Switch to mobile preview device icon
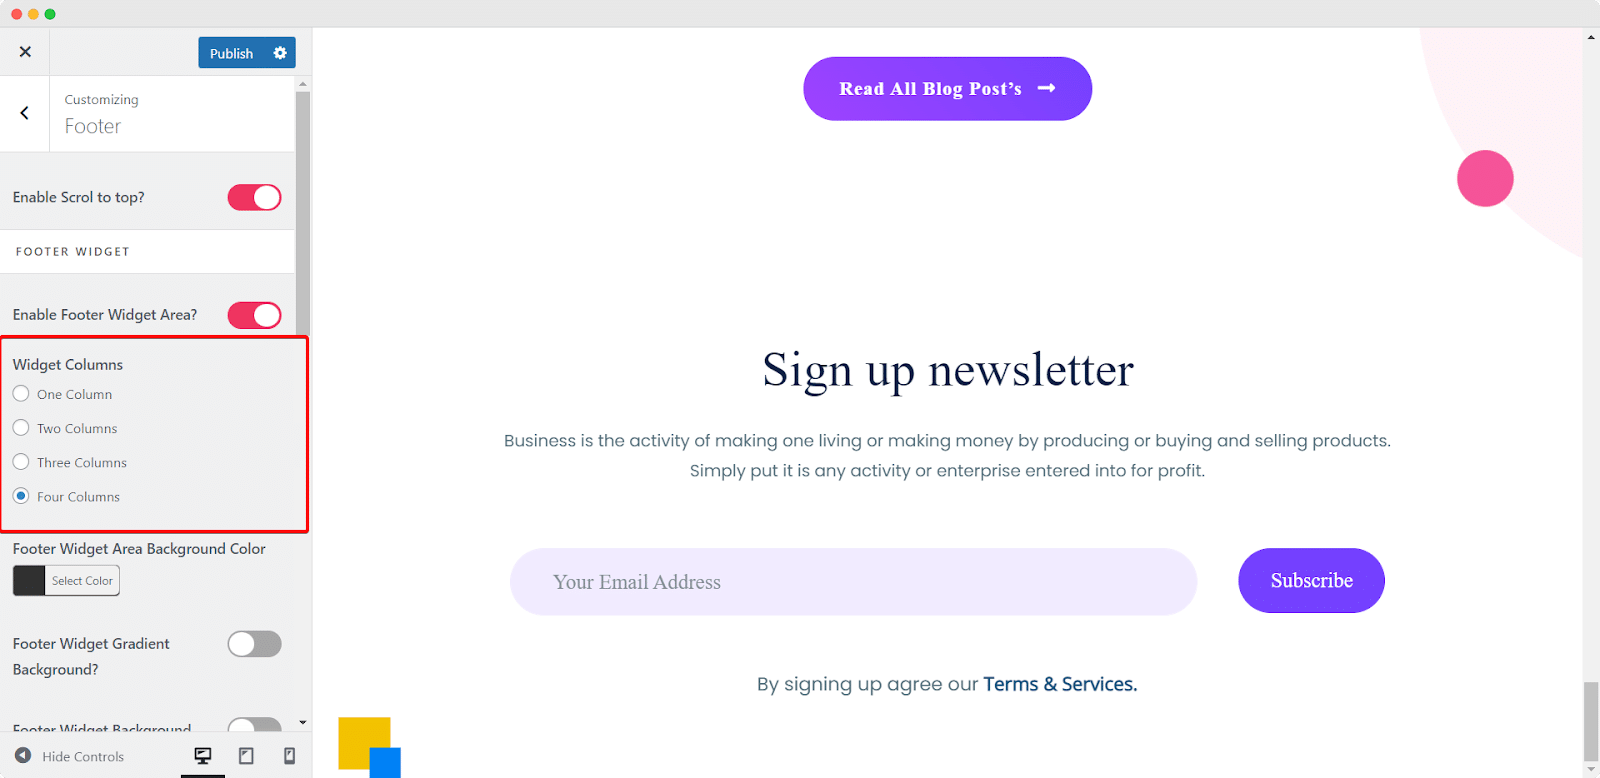The height and width of the screenshot is (778, 1600). pyautogui.click(x=290, y=756)
